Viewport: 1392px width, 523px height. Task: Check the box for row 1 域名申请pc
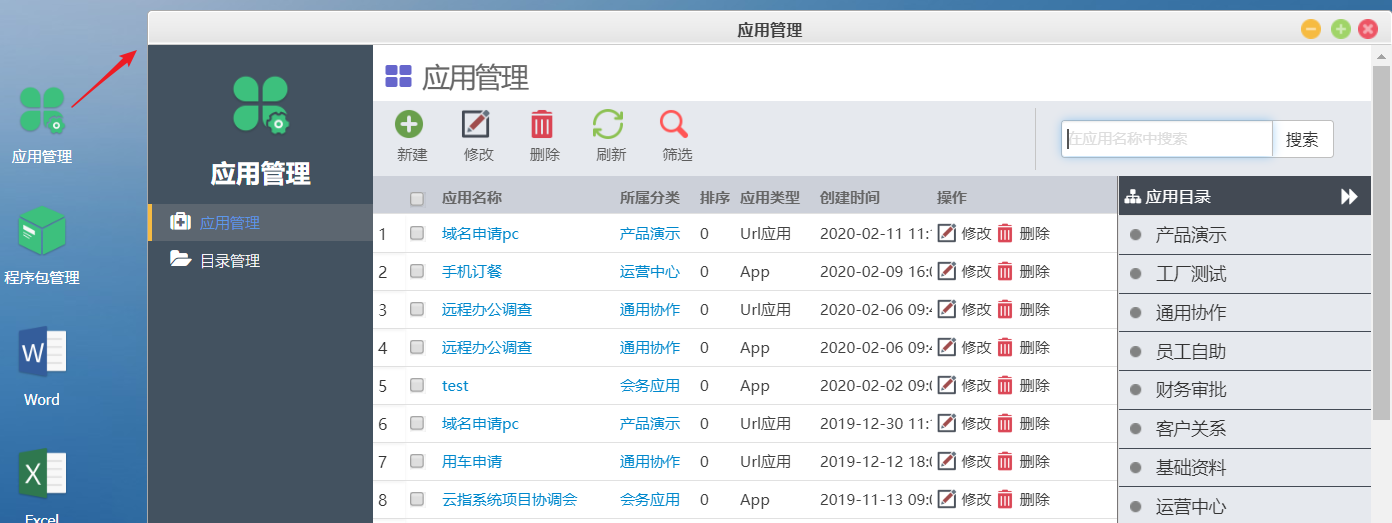coord(417,233)
